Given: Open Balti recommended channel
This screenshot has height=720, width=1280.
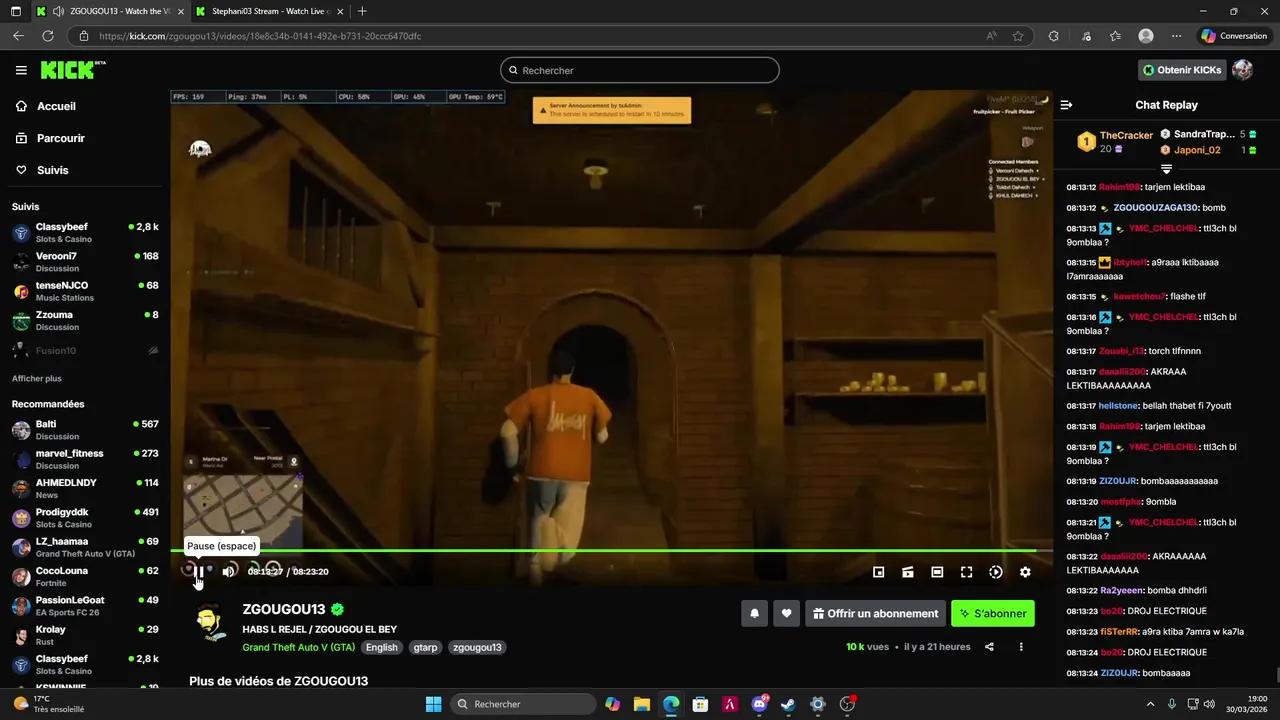Looking at the screenshot, I should pos(85,430).
